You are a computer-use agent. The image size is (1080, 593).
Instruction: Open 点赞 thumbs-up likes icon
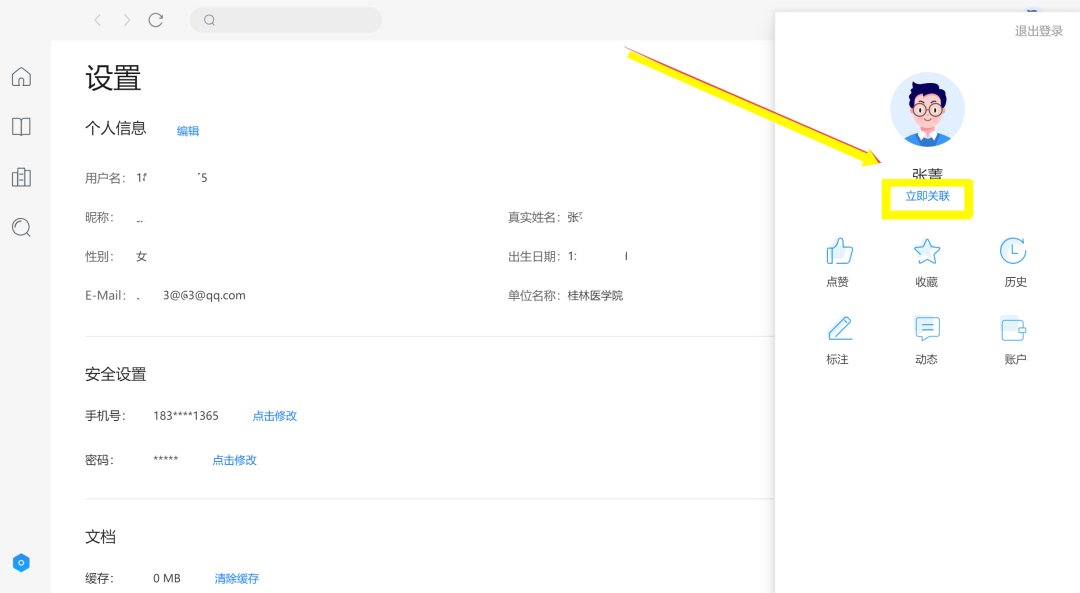click(x=838, y=251)
